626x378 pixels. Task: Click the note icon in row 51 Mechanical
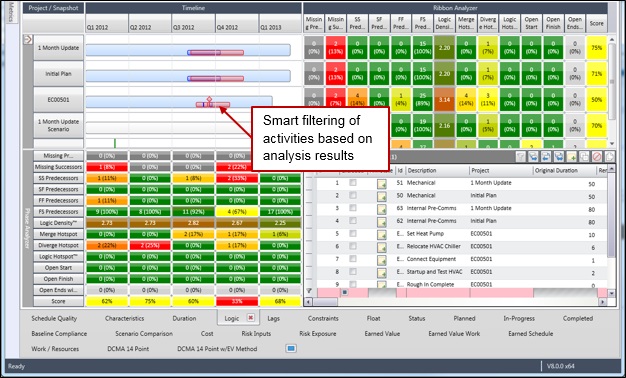point(382,184)
